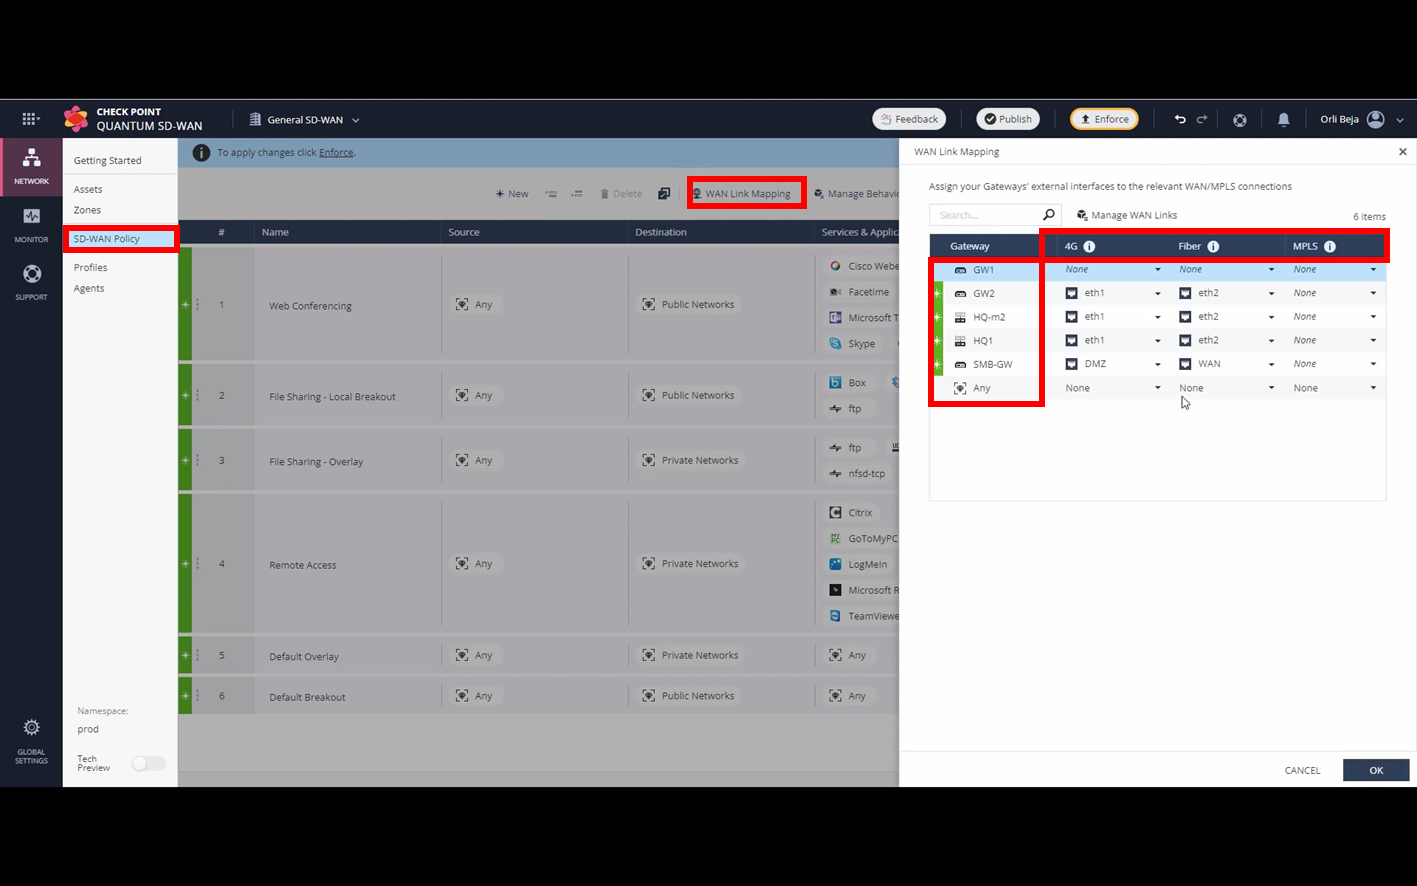Show info for the MPLS column
1417x886 pixels.
[1330, 246]
